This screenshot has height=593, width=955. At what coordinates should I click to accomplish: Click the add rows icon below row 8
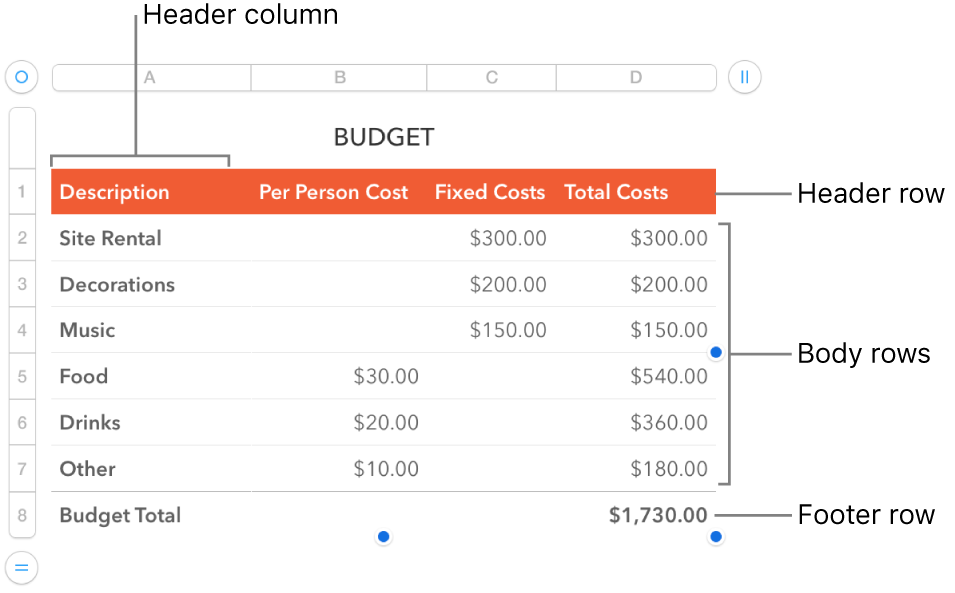click(21, 568)
